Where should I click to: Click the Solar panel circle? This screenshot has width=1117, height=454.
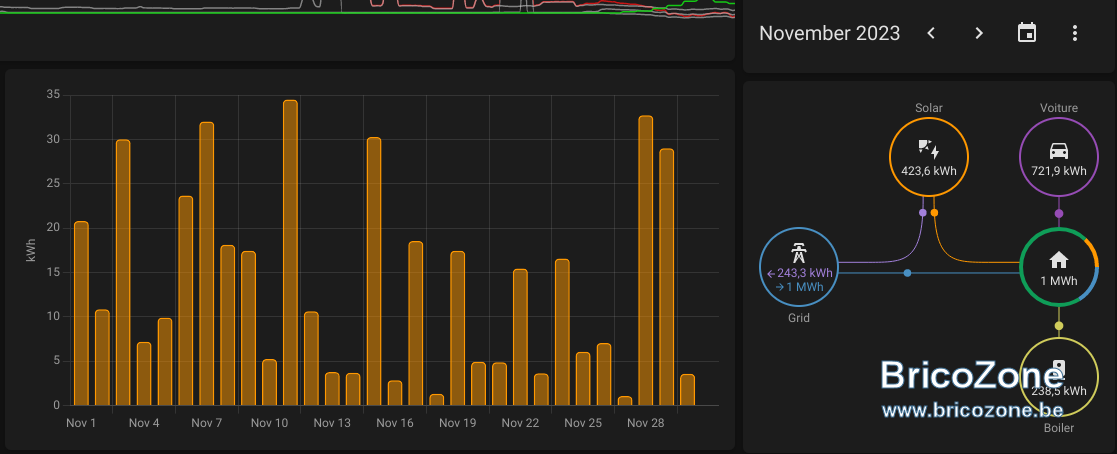[929, 156]
